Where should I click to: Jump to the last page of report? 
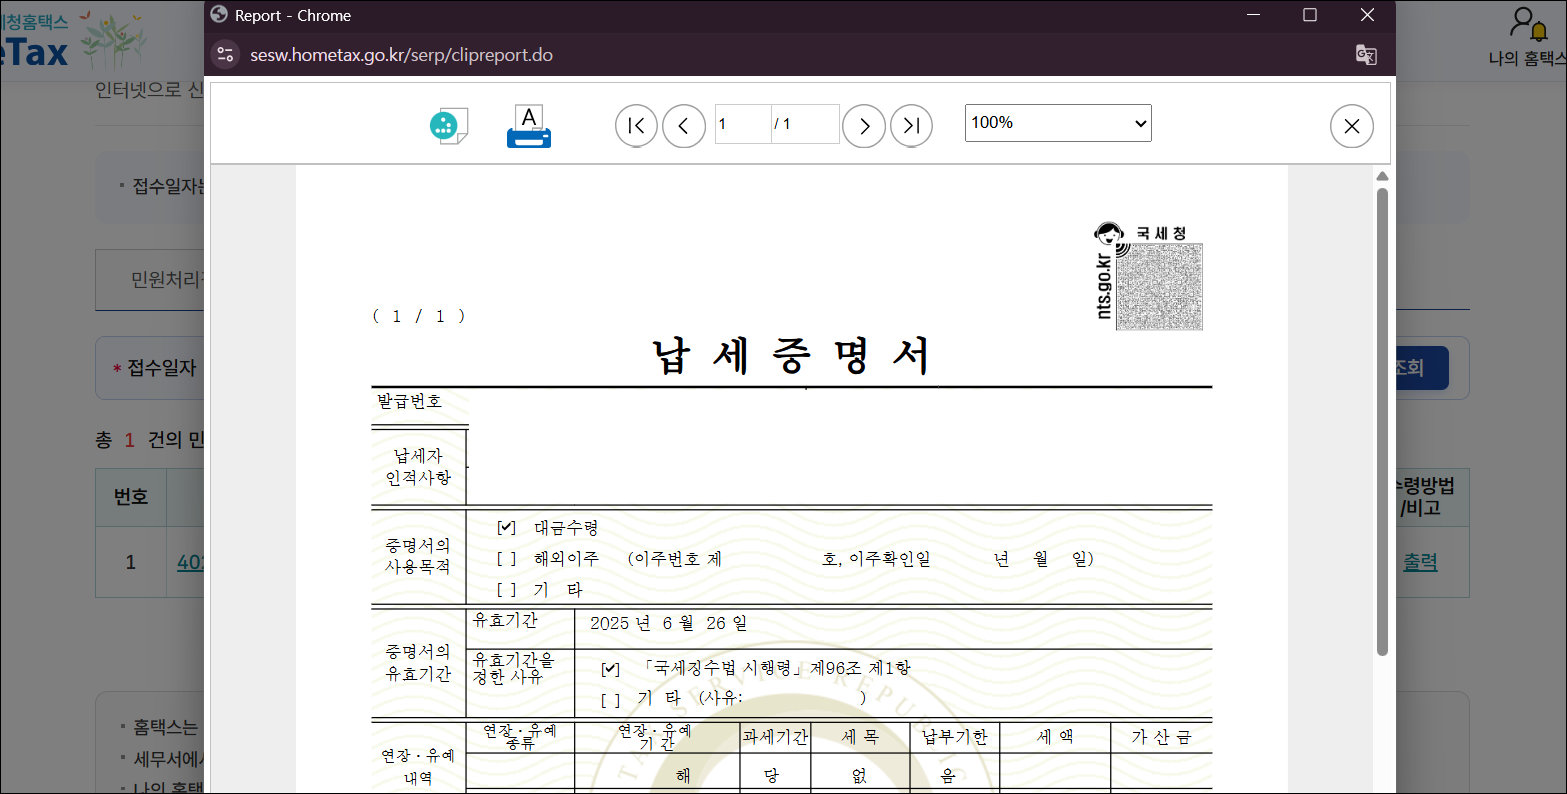(x=911, y=125)
